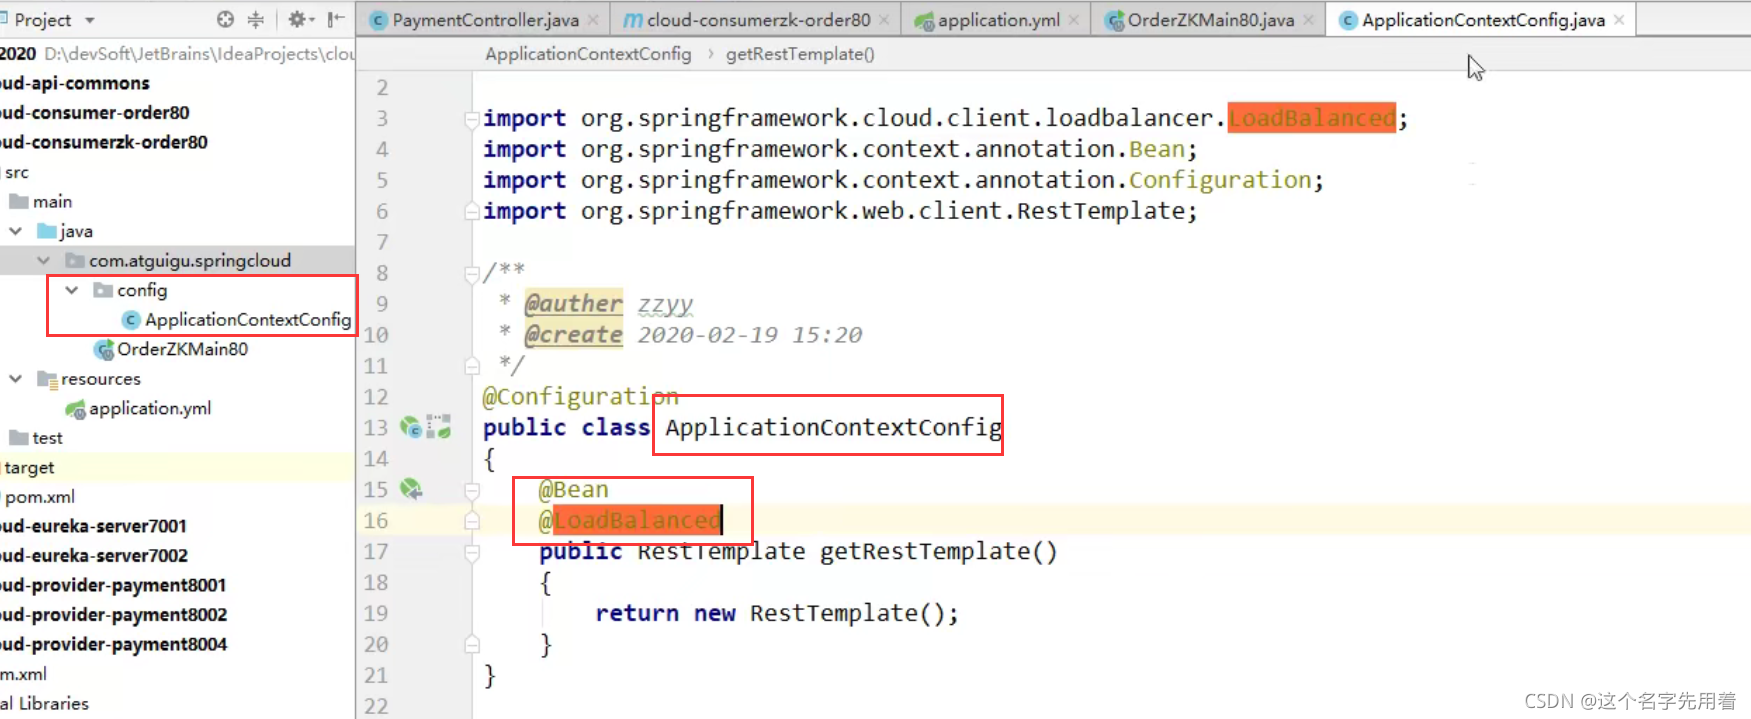Click ApplicationContextConfig in the breadcrumb

point(588,54)
